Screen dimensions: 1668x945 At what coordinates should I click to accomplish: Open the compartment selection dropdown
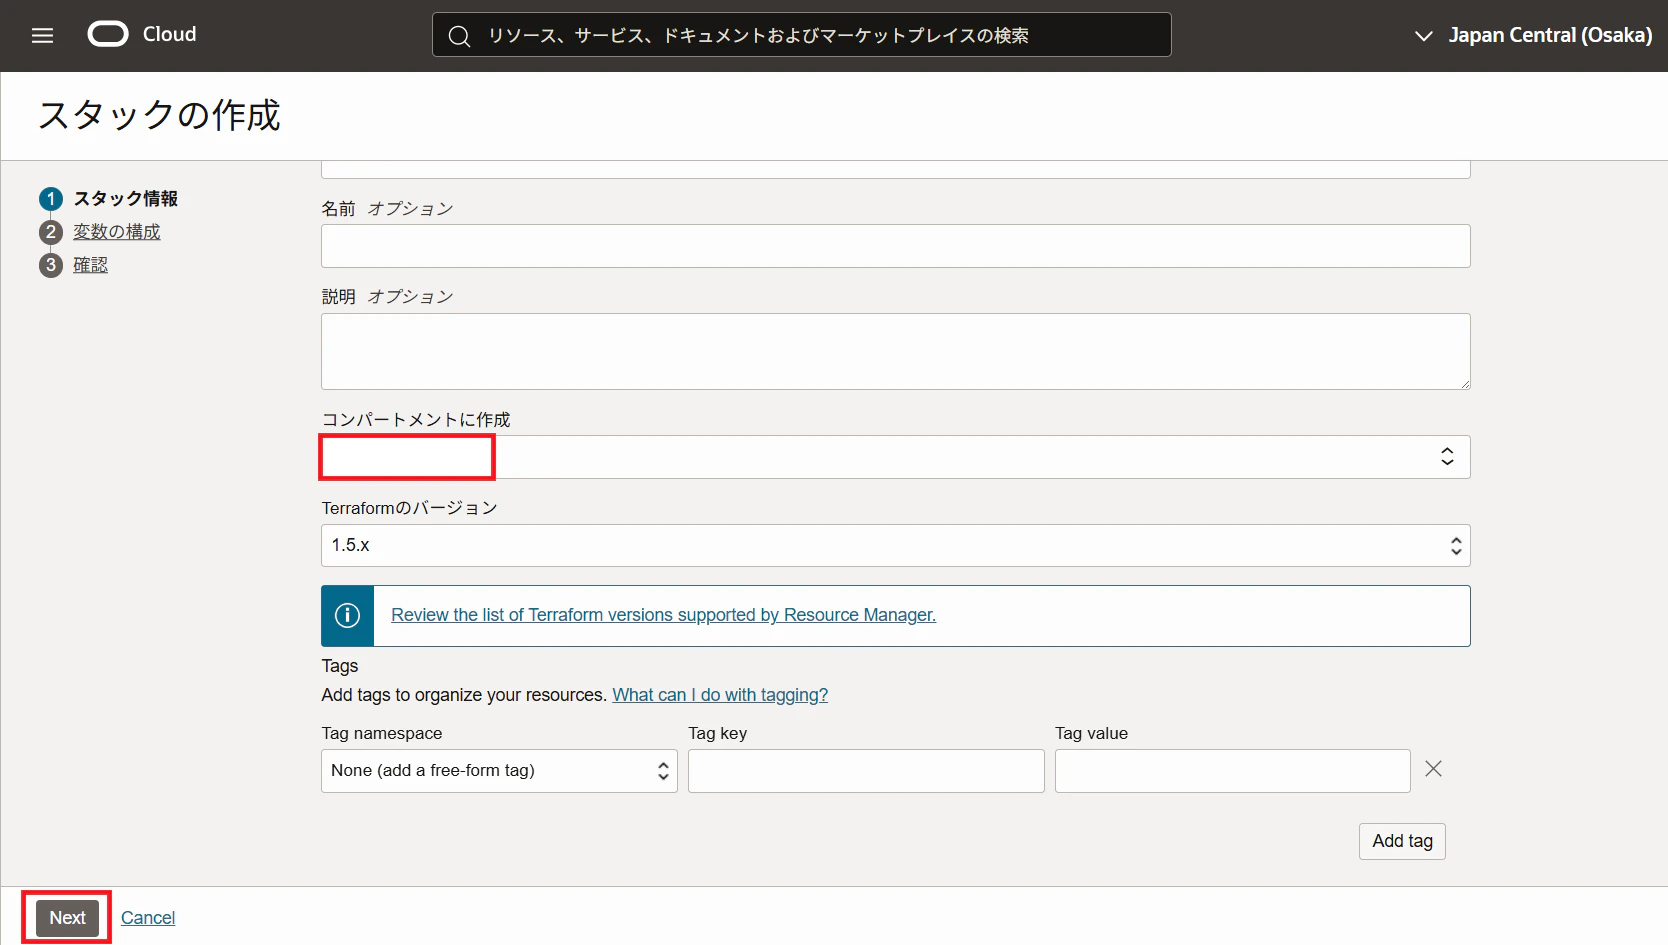click(x=895, y=457)
